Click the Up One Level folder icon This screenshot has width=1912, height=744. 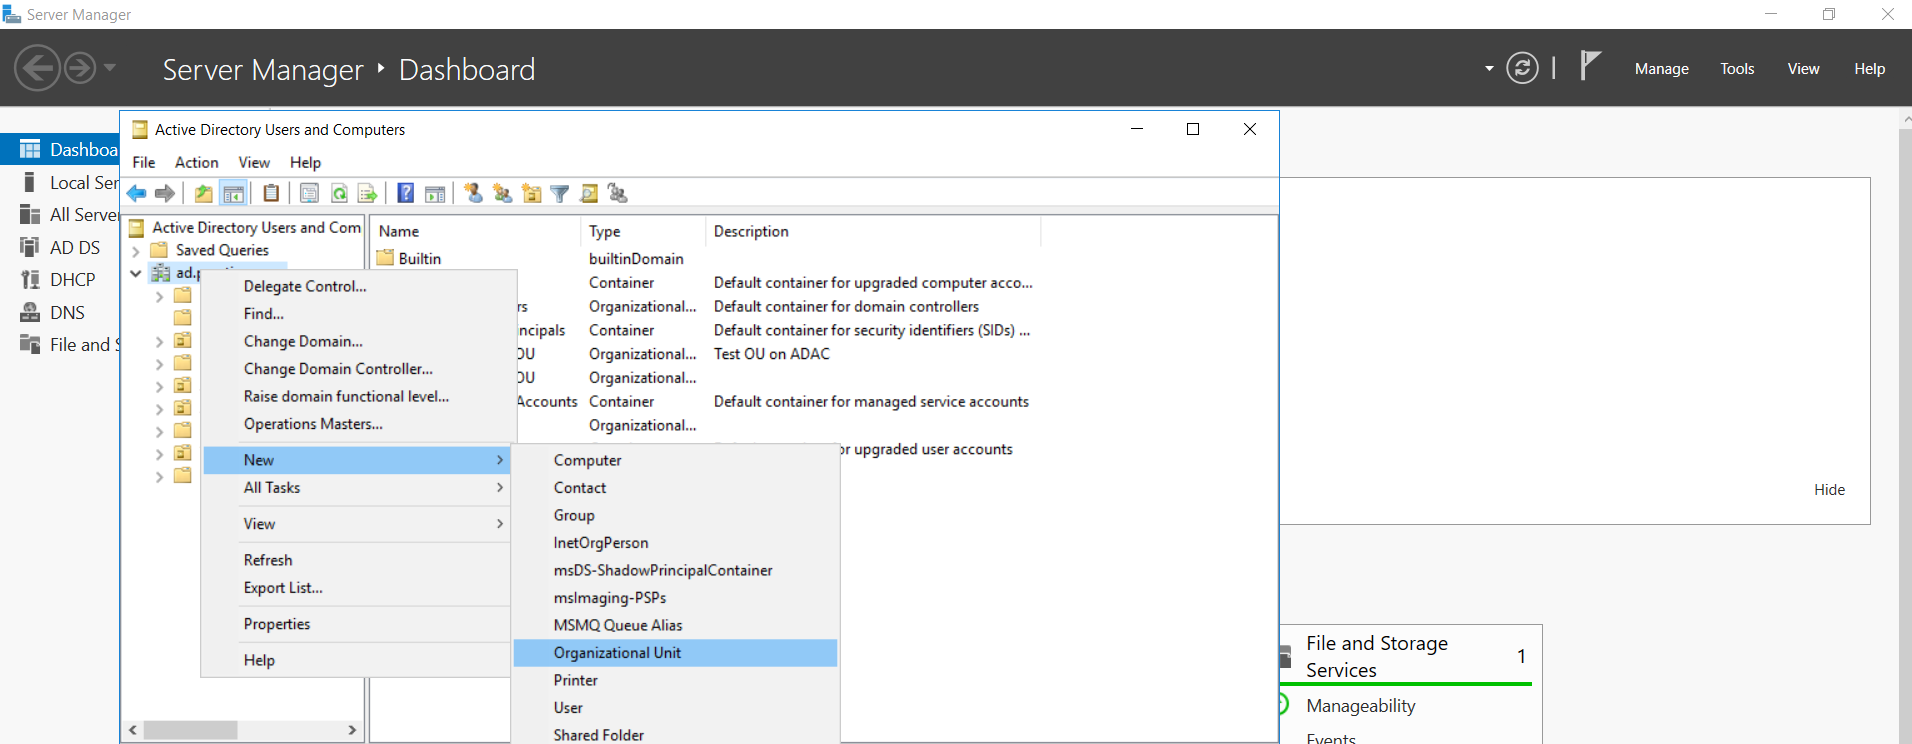pos(204,193)
